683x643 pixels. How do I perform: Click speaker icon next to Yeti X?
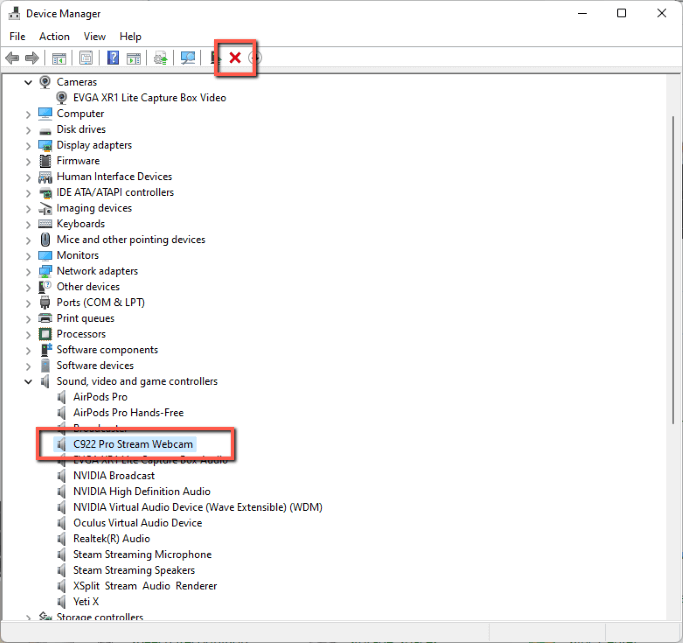62,602
